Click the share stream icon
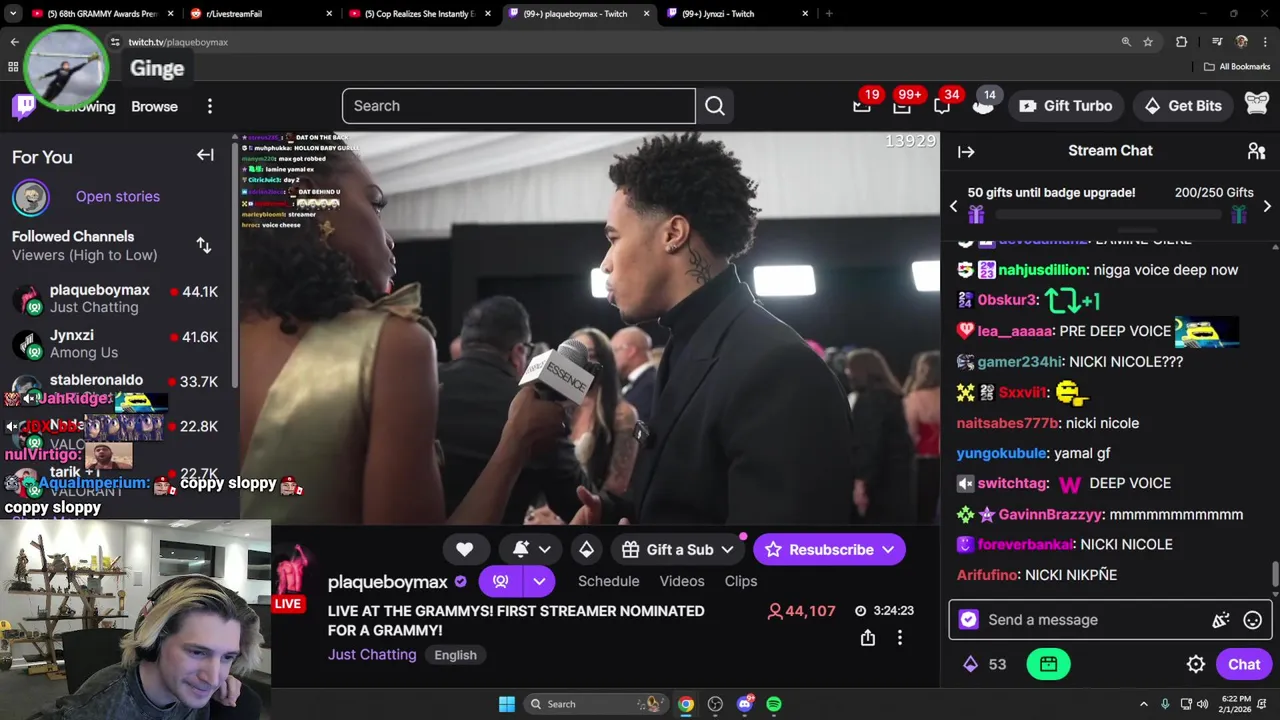This screenshot has height=720, width=1280. (x=868, y=638)
